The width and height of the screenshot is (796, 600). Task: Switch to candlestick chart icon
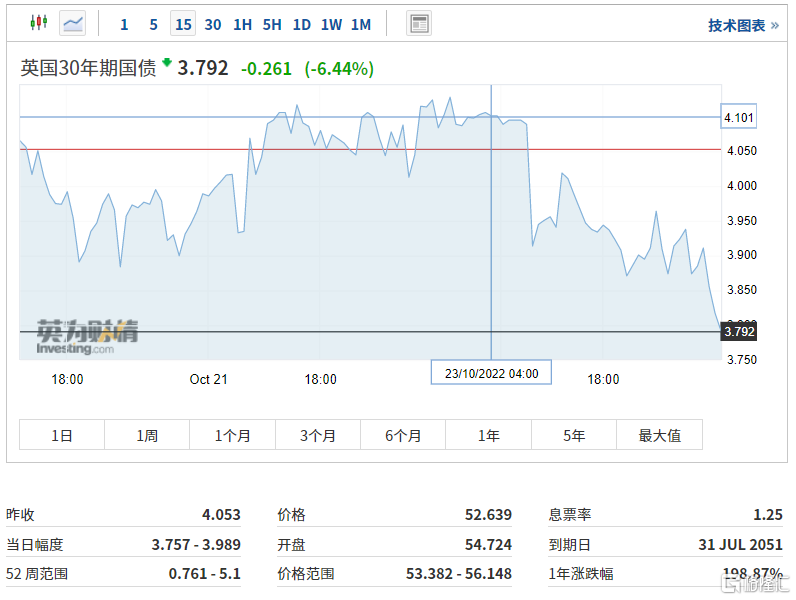pos(39,23)
